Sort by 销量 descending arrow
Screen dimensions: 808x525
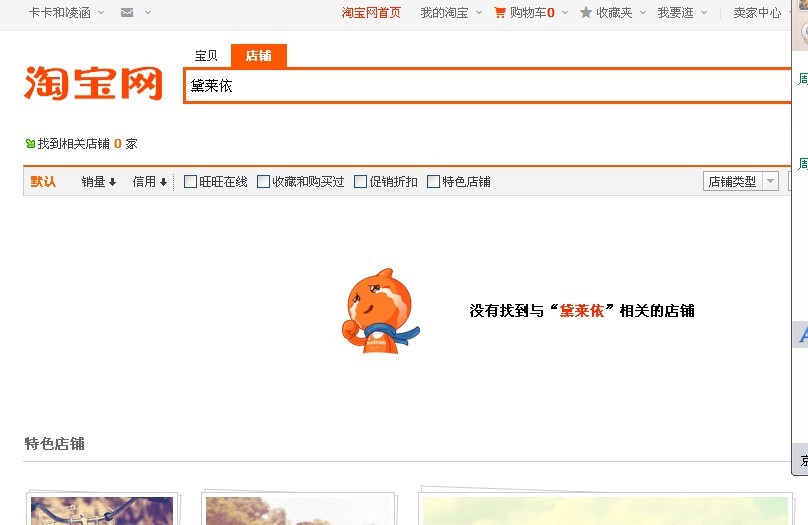point(112,182)
